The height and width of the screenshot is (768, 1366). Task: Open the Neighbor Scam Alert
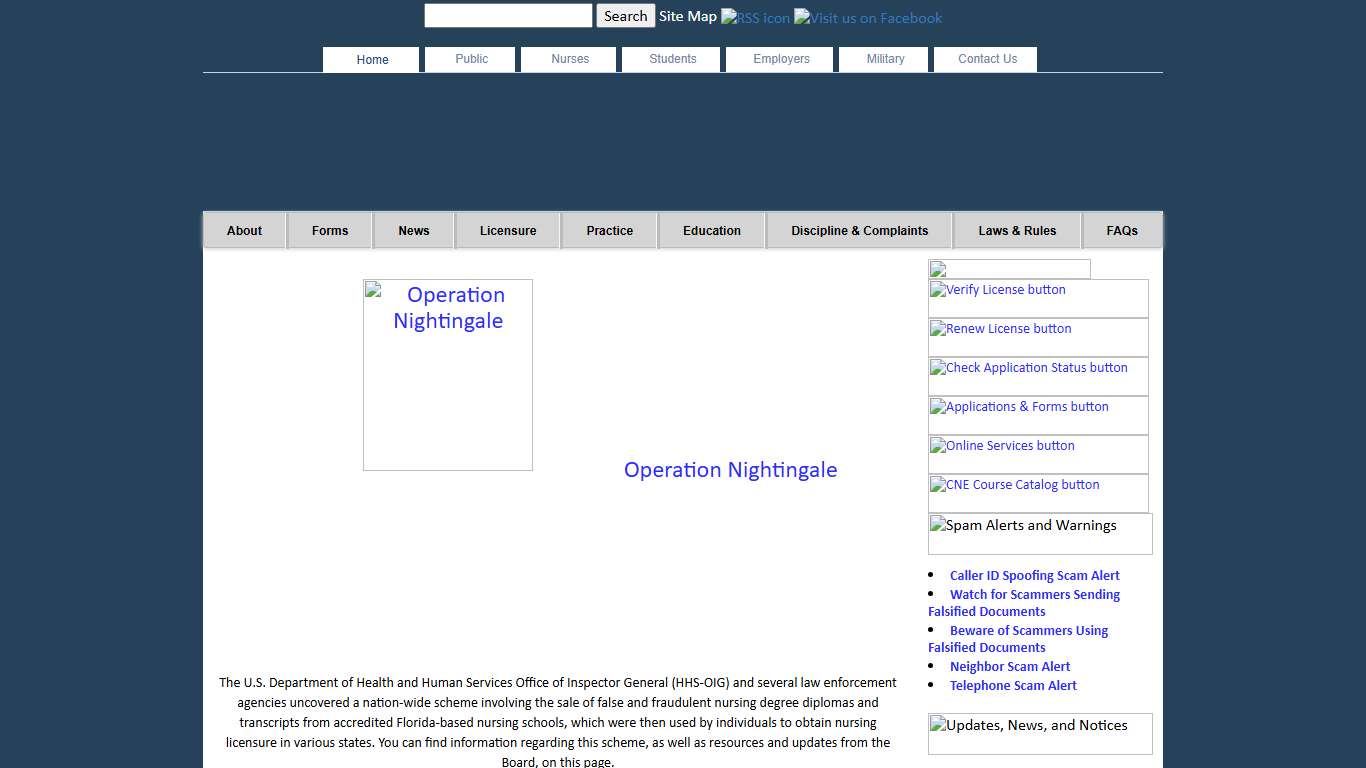[1010, 666]
